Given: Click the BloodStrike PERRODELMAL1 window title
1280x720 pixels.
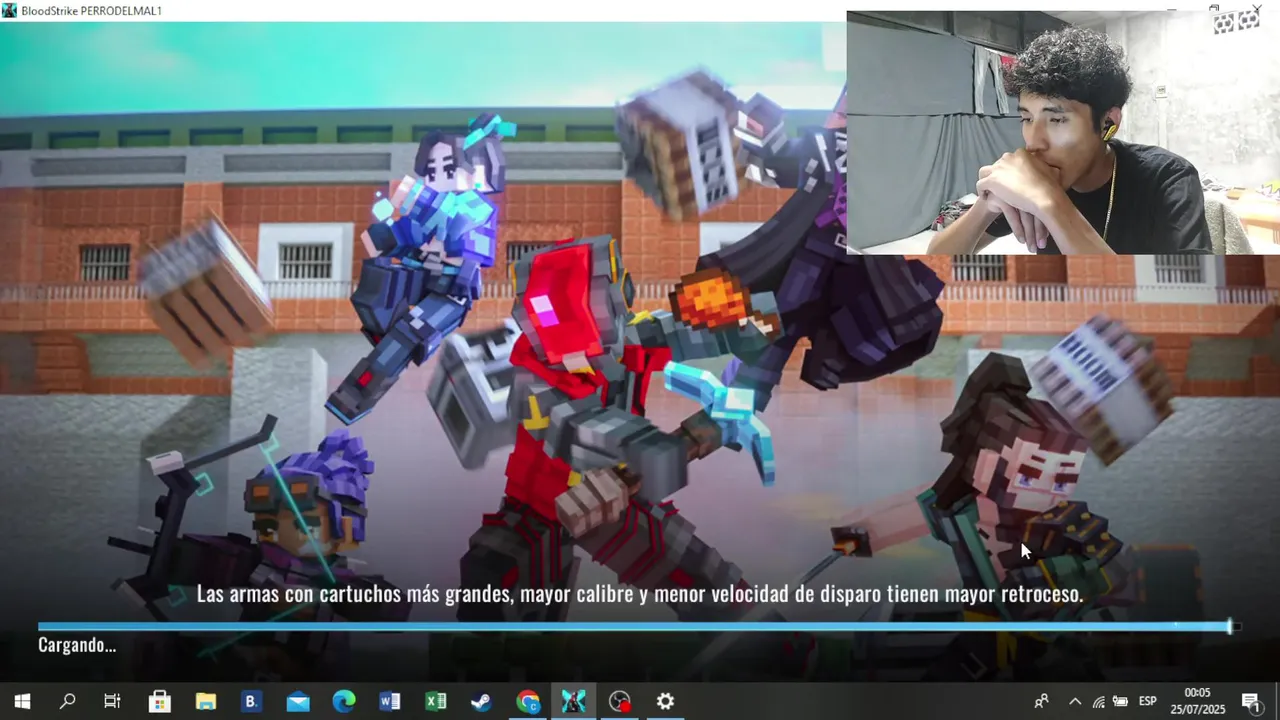Looking at the screenshot, I should pos(92,10).
